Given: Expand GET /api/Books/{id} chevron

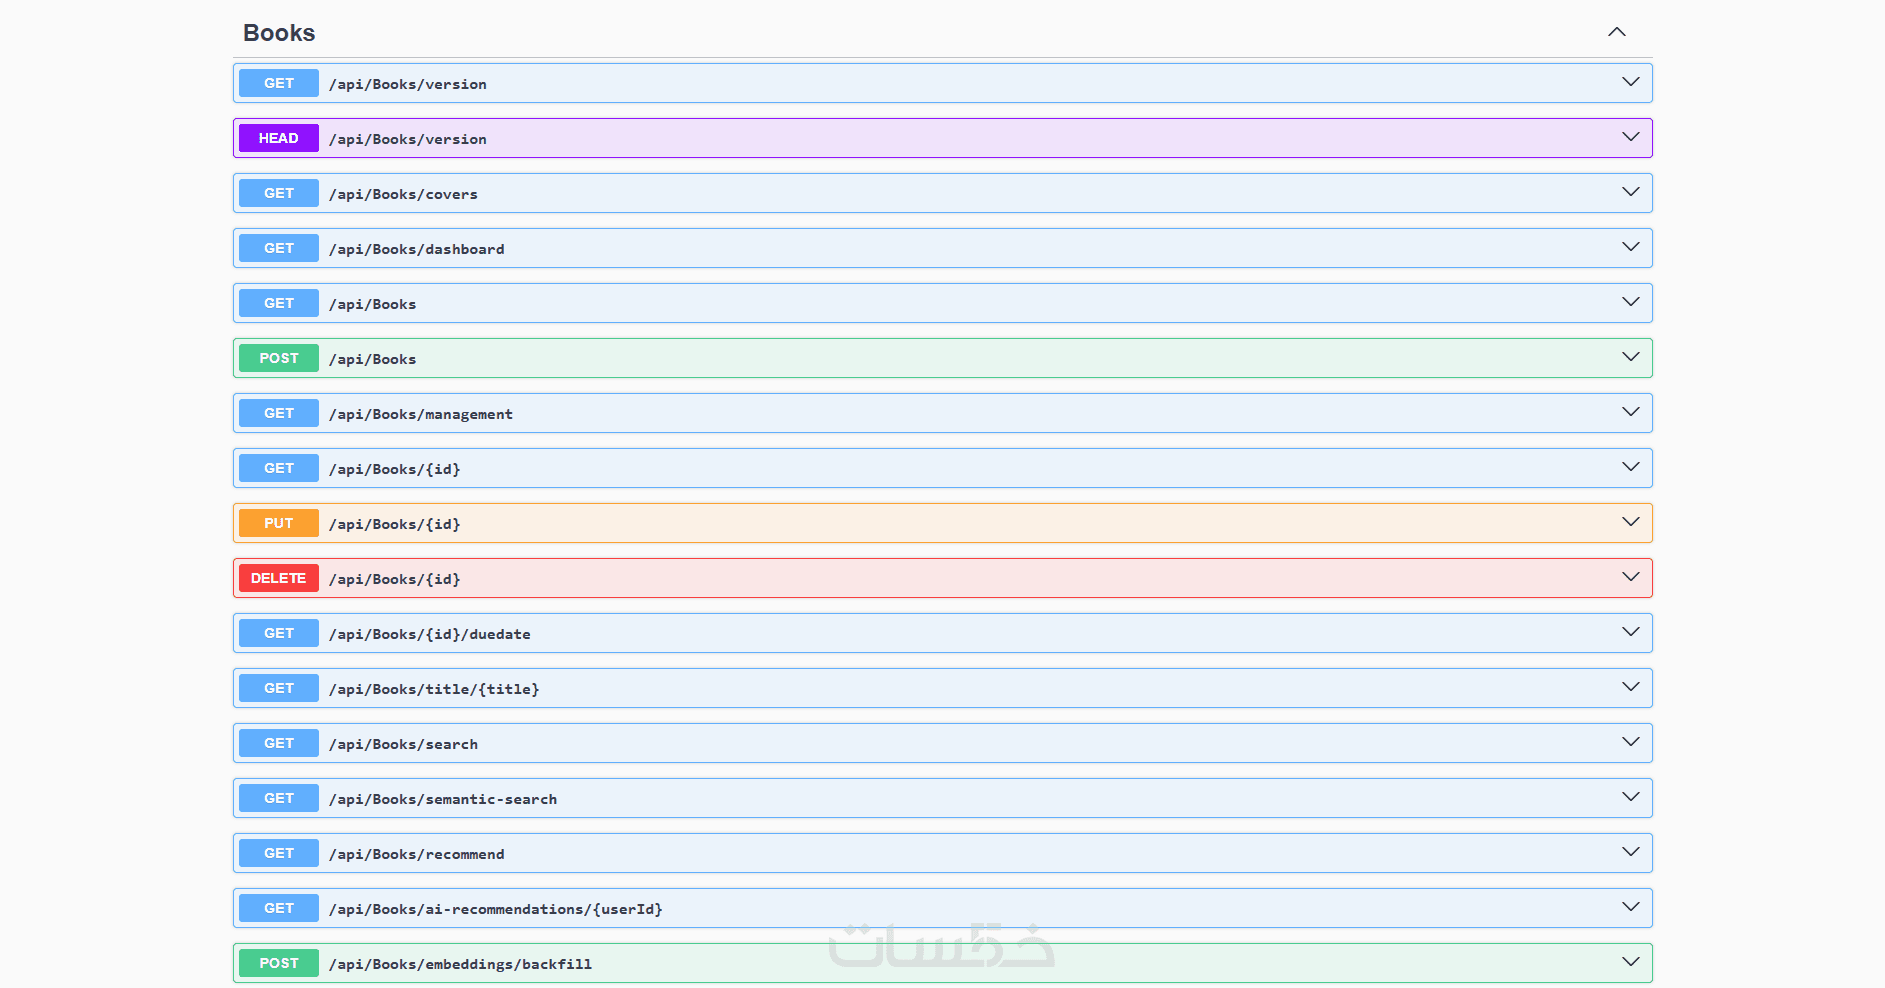Looking at the screenshot, I should point(1631,467).
